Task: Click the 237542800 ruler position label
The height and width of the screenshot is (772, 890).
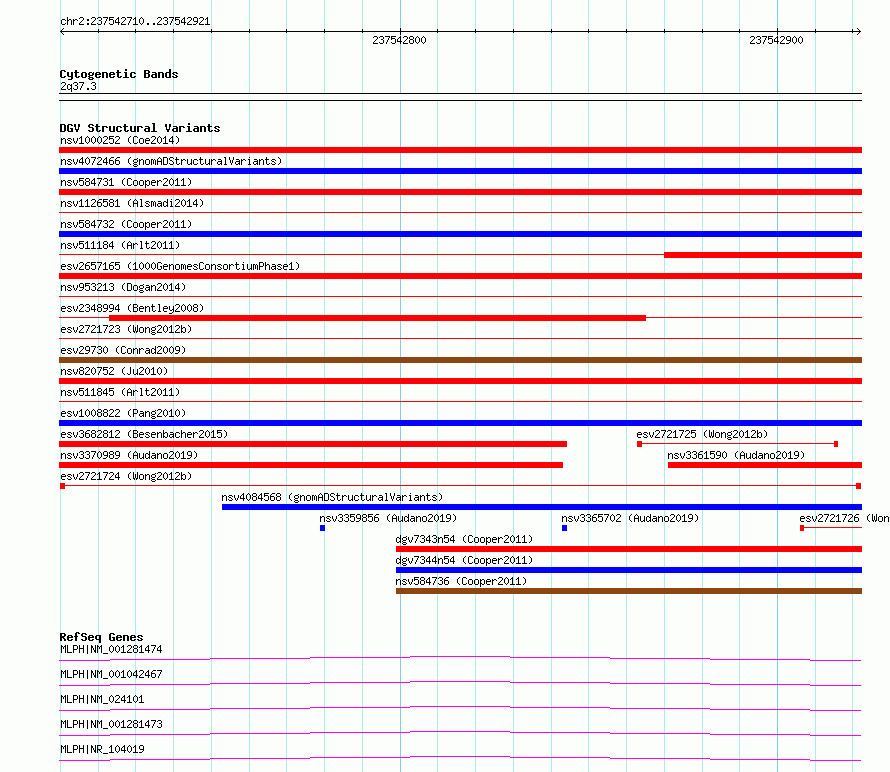Action: coord(399,40)
